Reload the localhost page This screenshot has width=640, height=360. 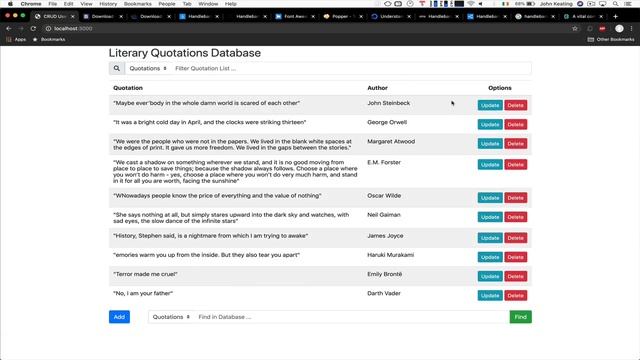tap(33, 29)
